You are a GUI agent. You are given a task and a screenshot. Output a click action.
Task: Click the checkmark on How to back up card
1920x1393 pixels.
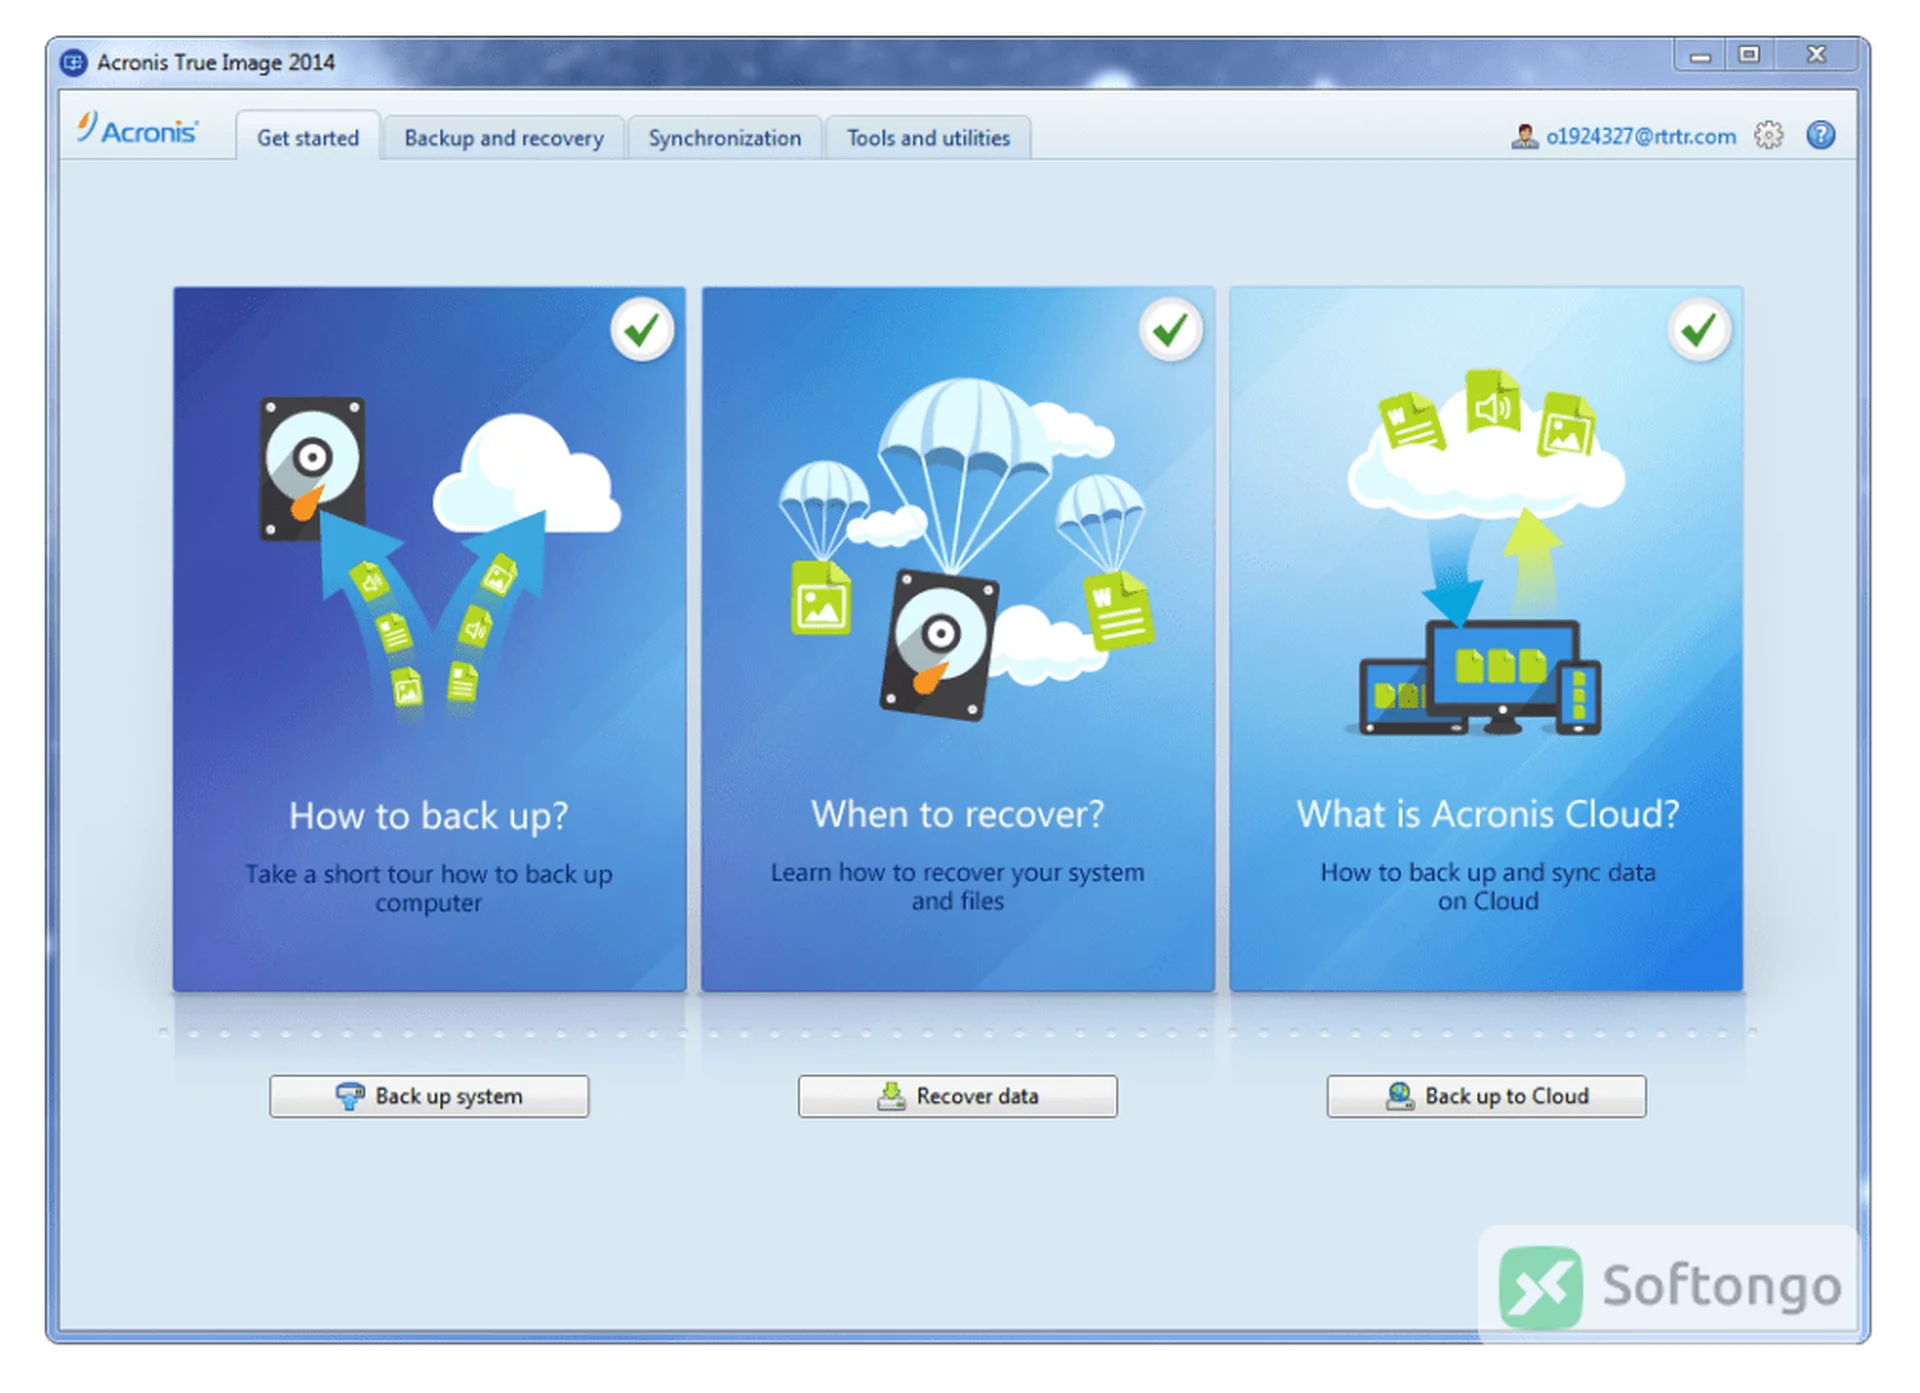point(642,329)
